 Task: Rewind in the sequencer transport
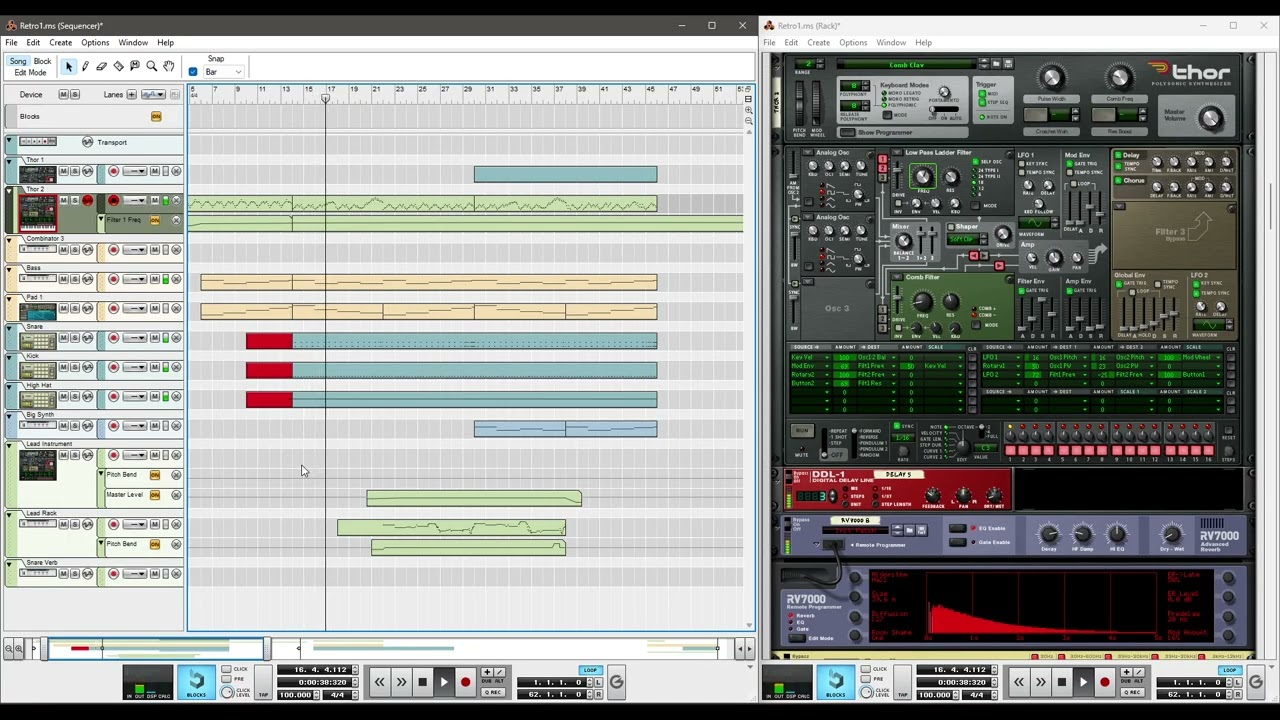pos(379,682)
